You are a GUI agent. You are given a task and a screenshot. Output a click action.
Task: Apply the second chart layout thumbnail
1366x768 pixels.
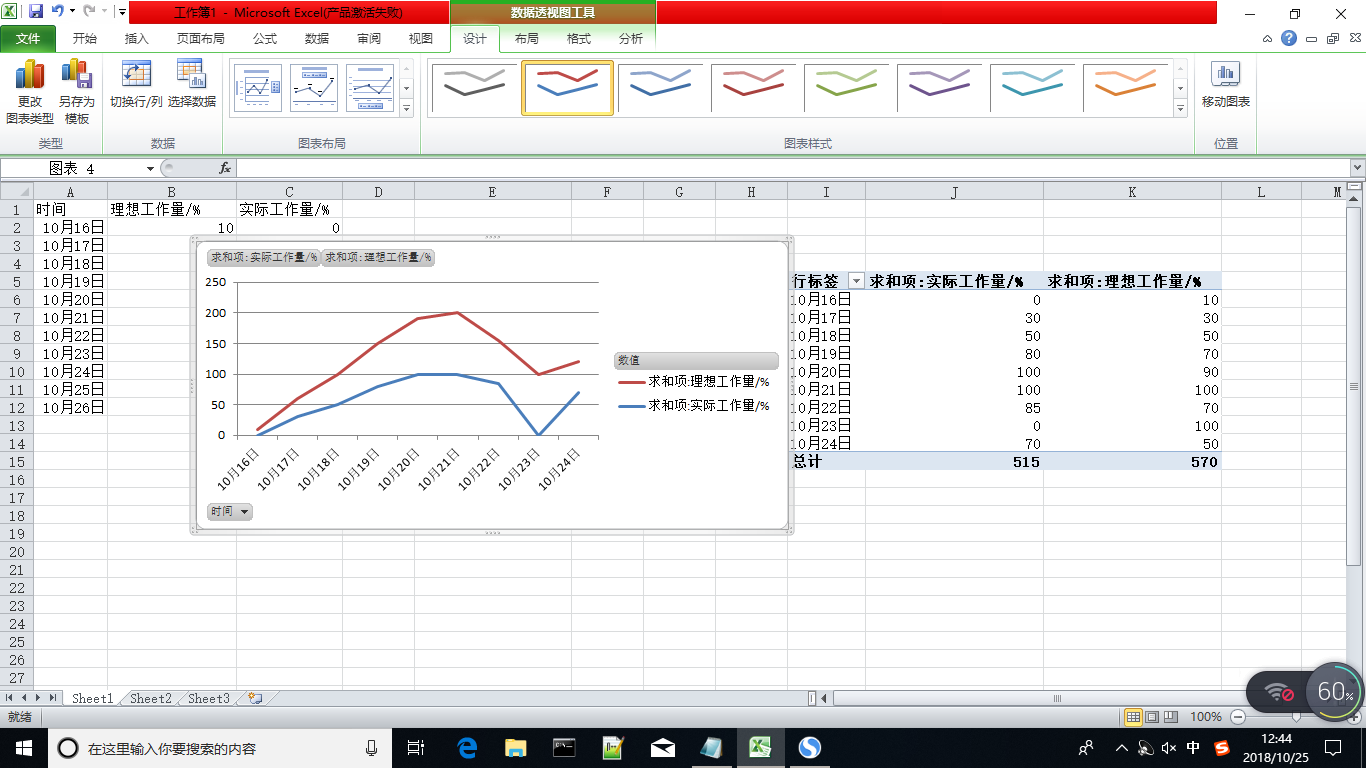coord(314,88)
